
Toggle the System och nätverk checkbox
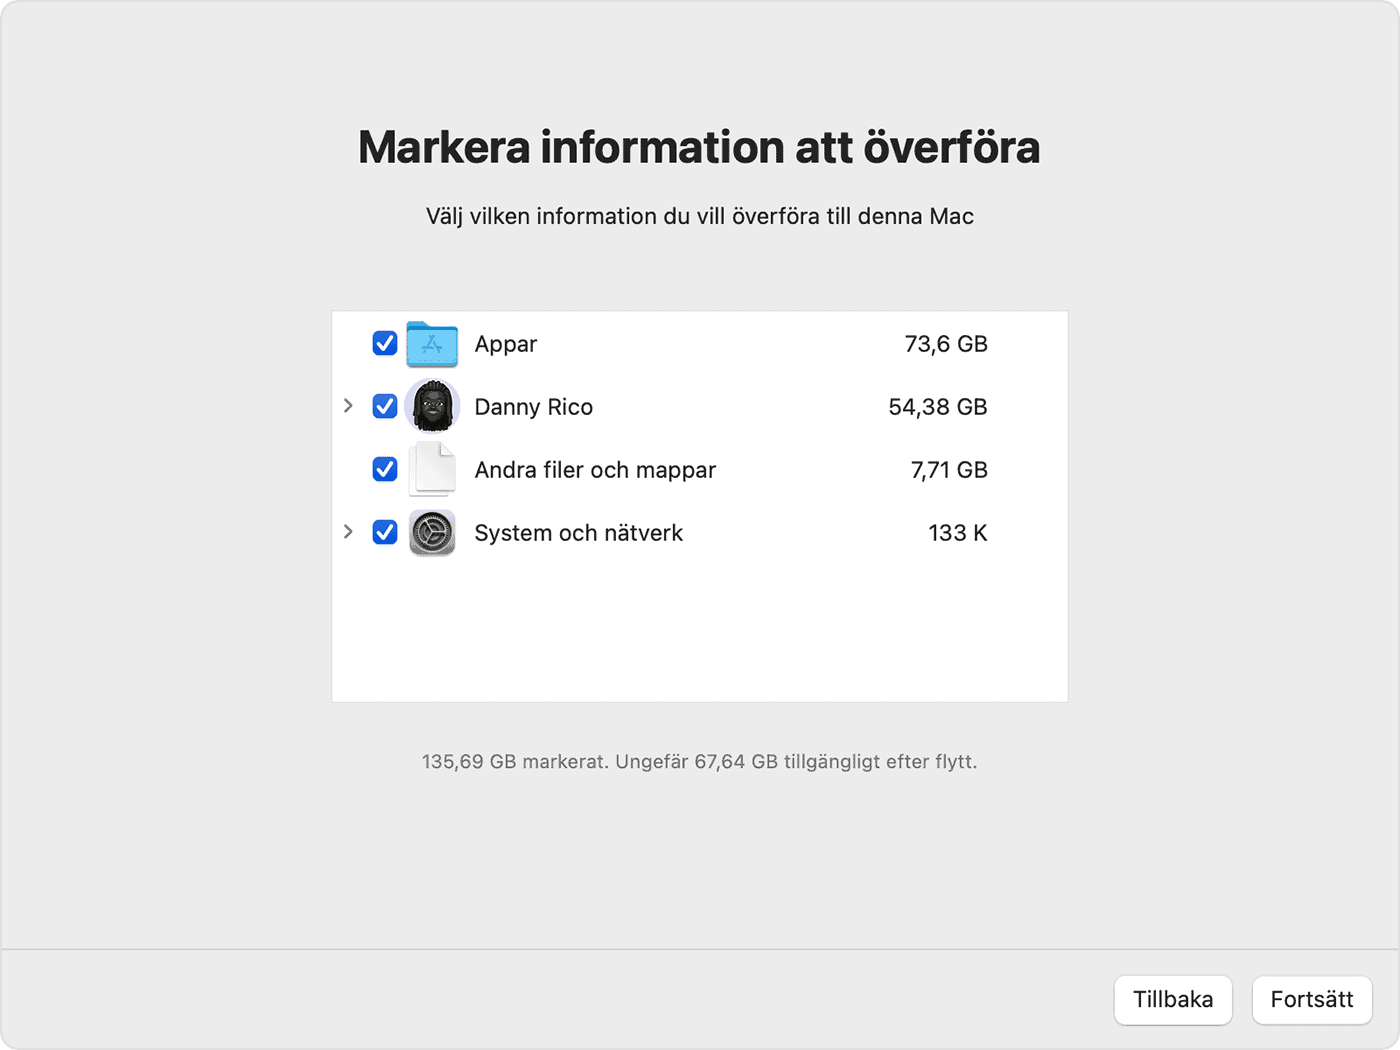[385, 532]
